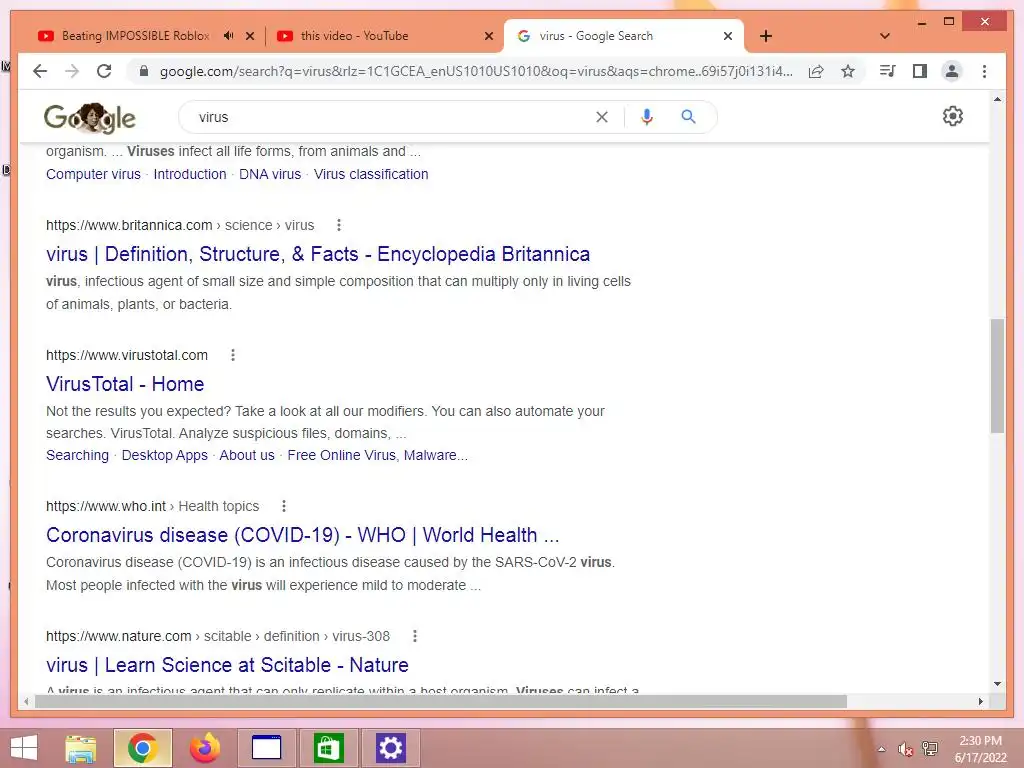Close the this video - YouTube tab
The height and width of the screenshot is (768, 1024).
tap(488, 36)
